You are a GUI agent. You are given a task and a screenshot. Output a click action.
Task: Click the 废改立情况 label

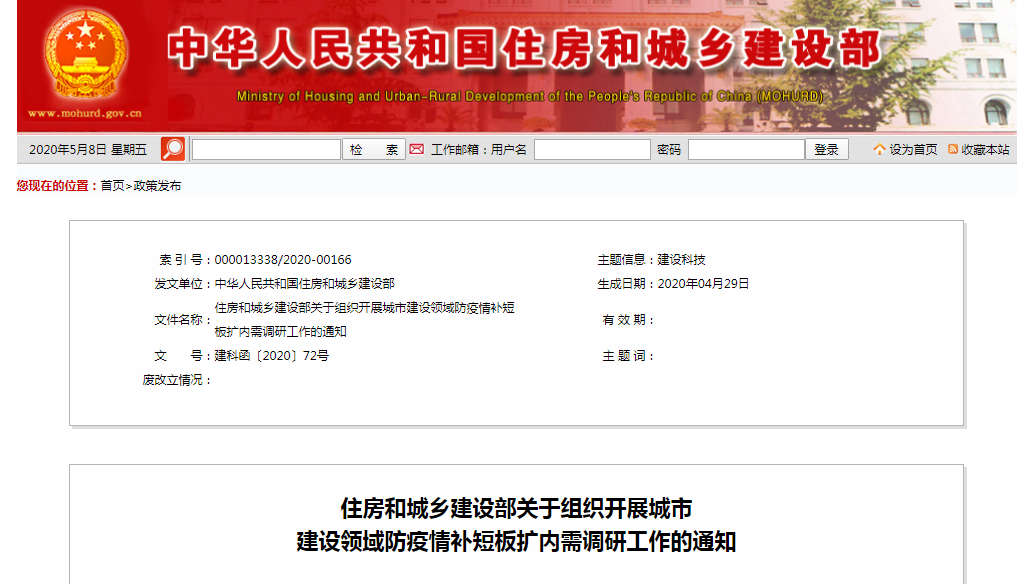tap(177, 380)
